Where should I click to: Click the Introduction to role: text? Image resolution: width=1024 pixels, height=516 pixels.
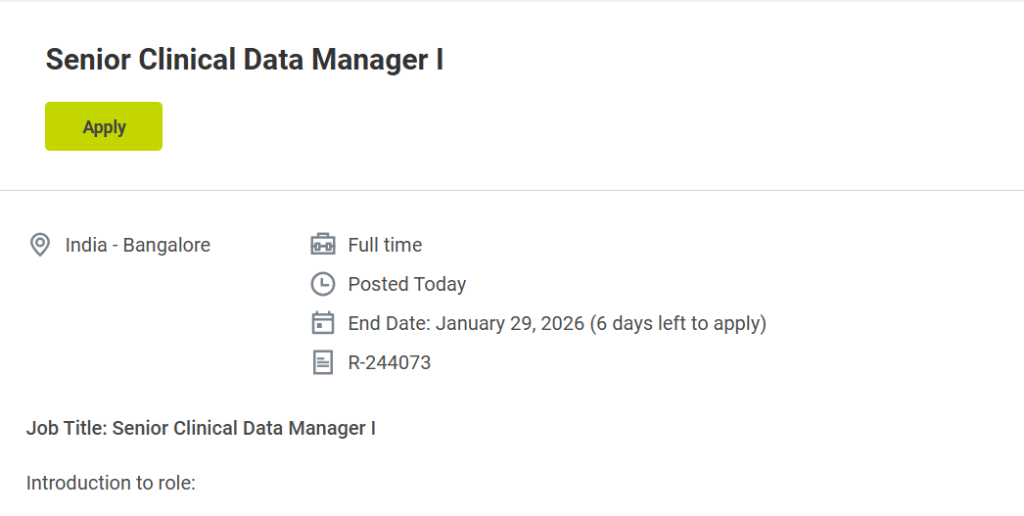(x=111, y=483)
